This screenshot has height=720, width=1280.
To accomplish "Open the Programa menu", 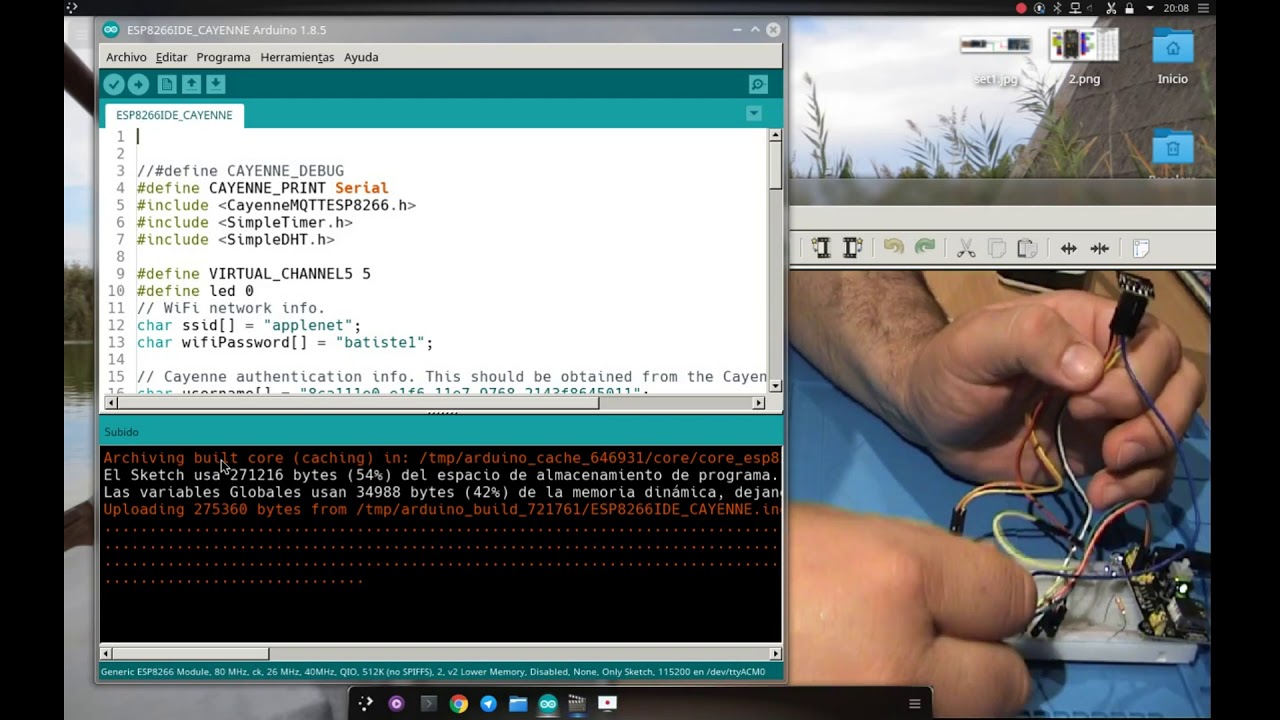I will [223, 57].
